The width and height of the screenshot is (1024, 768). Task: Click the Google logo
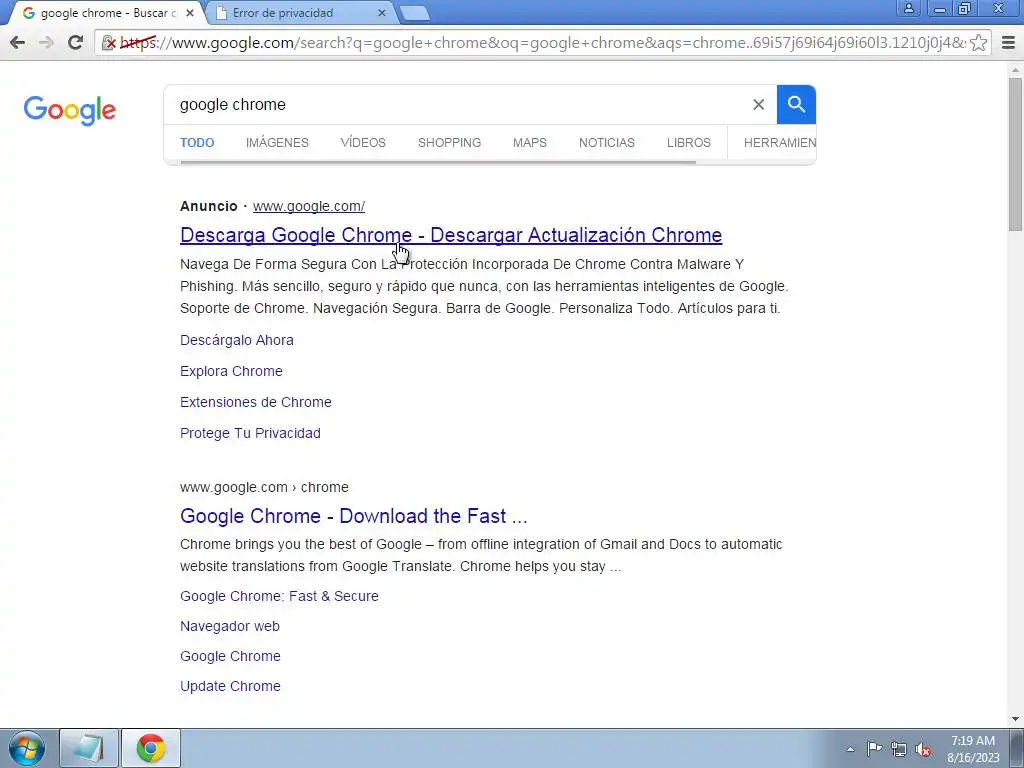tap(70, 110)
